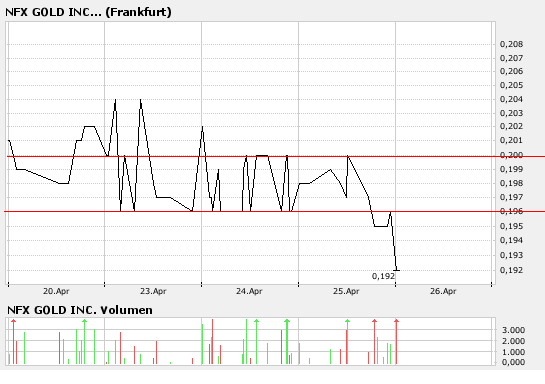Click the last price annotation 0,192 near chart line
The height and width of the screenshot is (384, 545).
click(x=383, y=276)
